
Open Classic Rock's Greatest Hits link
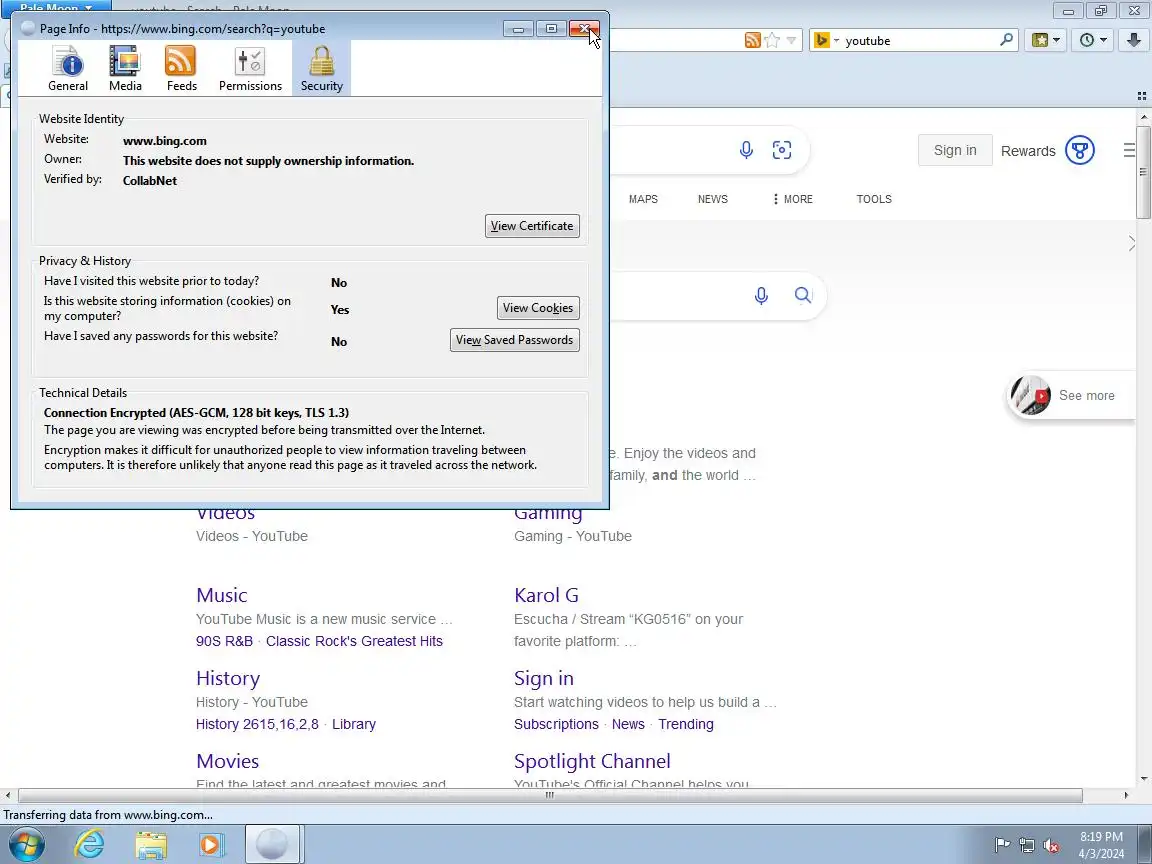(354, 641)
